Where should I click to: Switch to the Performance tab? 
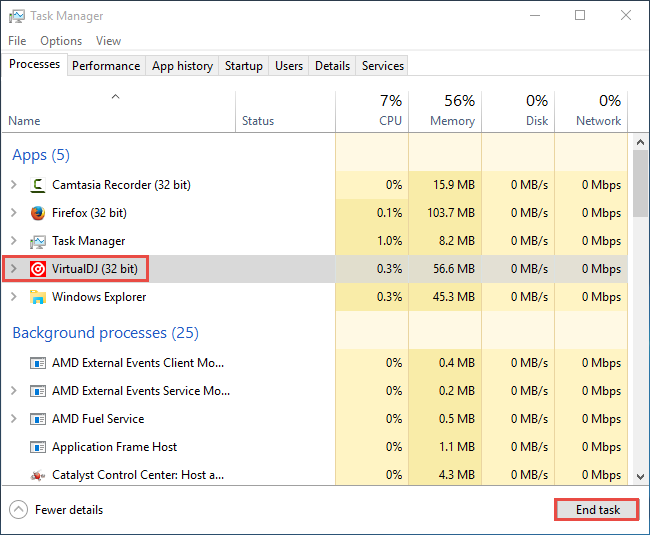click(106, 66)
